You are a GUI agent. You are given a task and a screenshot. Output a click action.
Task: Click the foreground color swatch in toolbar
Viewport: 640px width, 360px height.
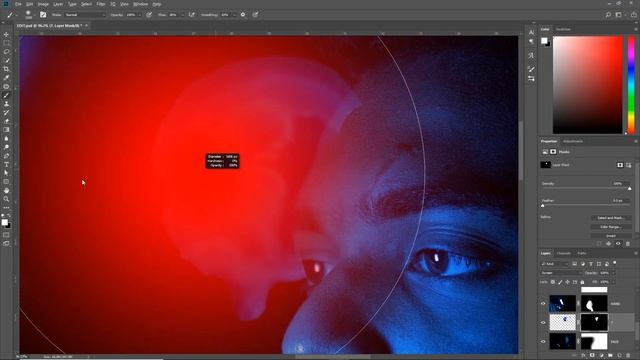click(4, 222)
